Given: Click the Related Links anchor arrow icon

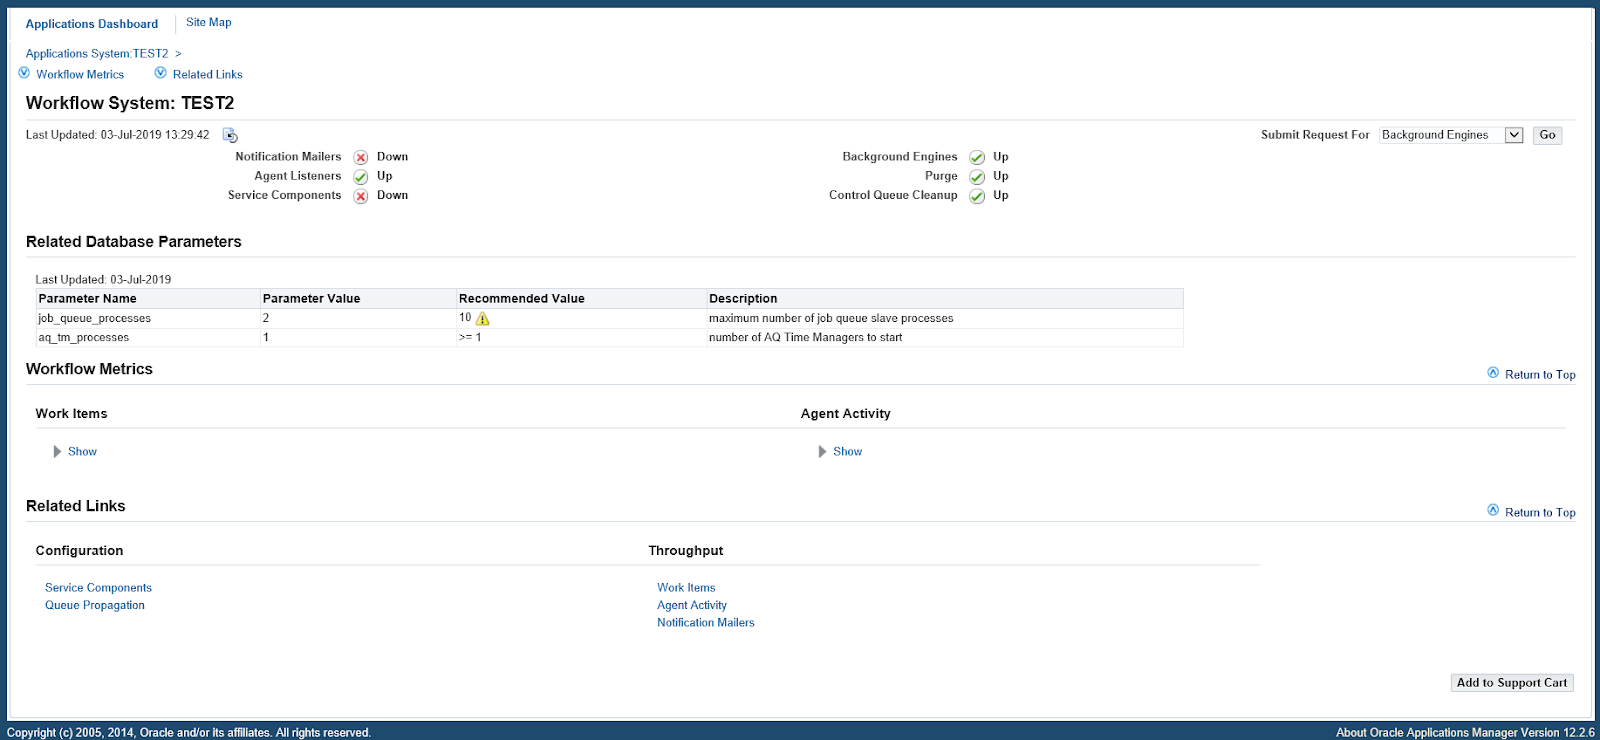Looking at the screenshot, I should point(160,73).
